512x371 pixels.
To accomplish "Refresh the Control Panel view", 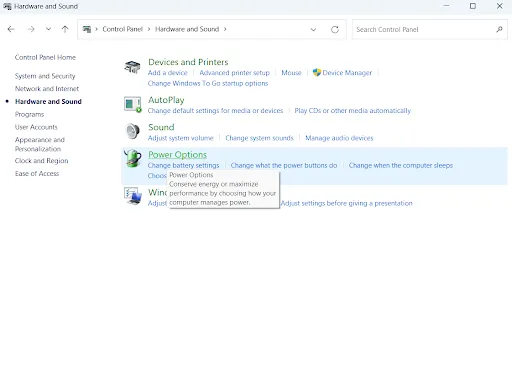I will click(x=335, y=30).
